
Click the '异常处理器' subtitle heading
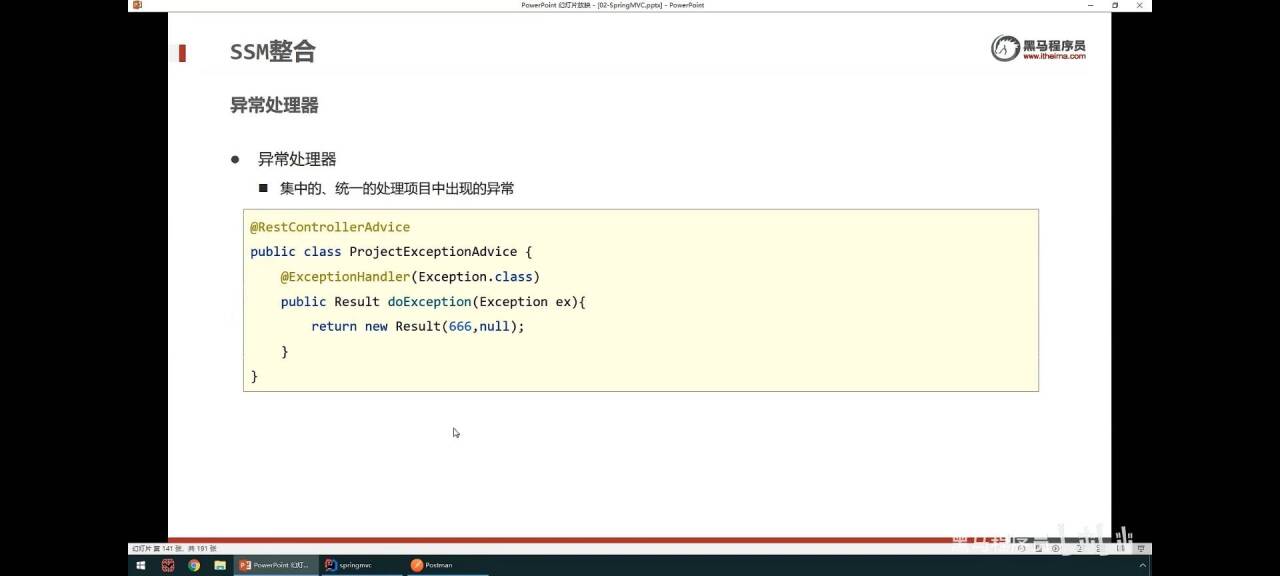(x=274, y=105)
